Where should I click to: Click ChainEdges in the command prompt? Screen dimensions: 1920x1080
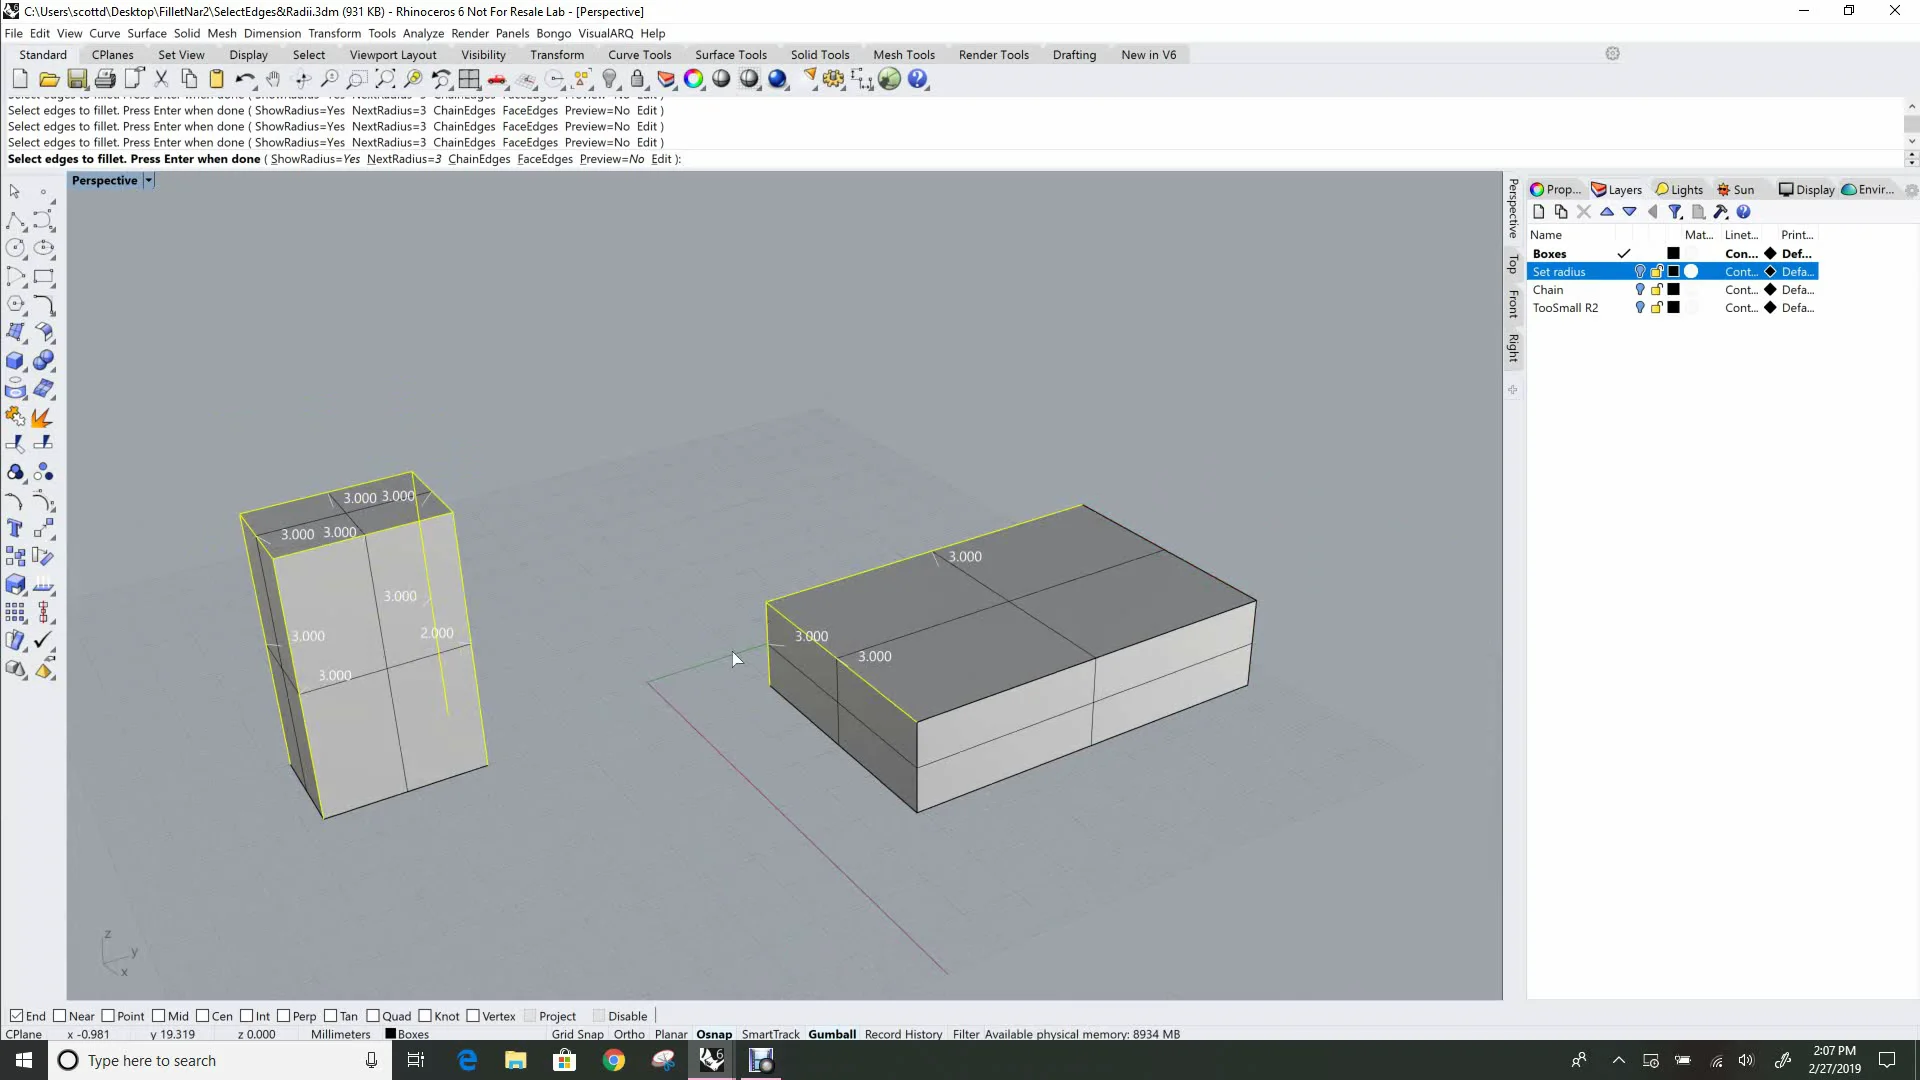[x=480, y=159]
